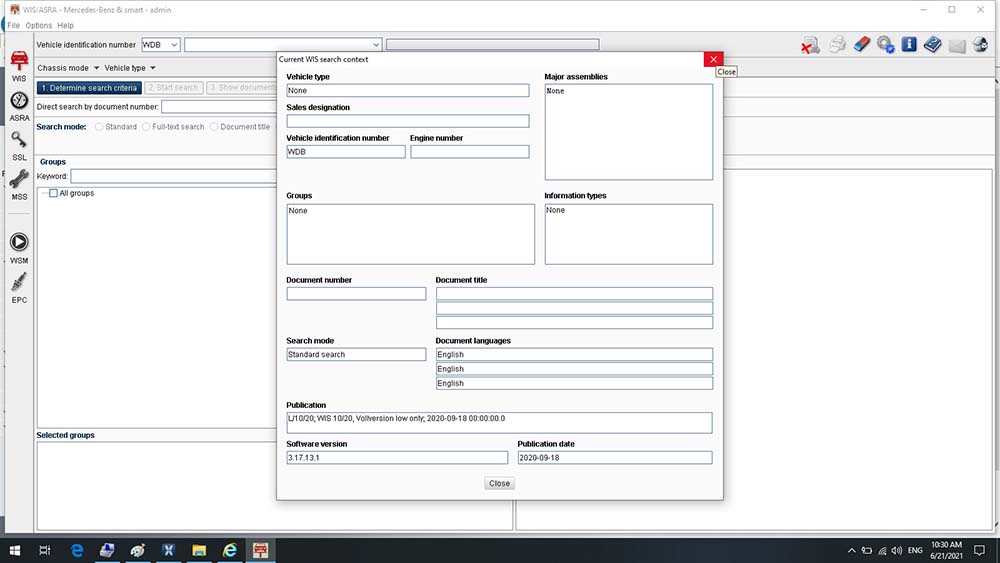This screenshot has width=1000, height=563.
Task: Open the ASRA module in sidebar
Action: coord(19,106)
